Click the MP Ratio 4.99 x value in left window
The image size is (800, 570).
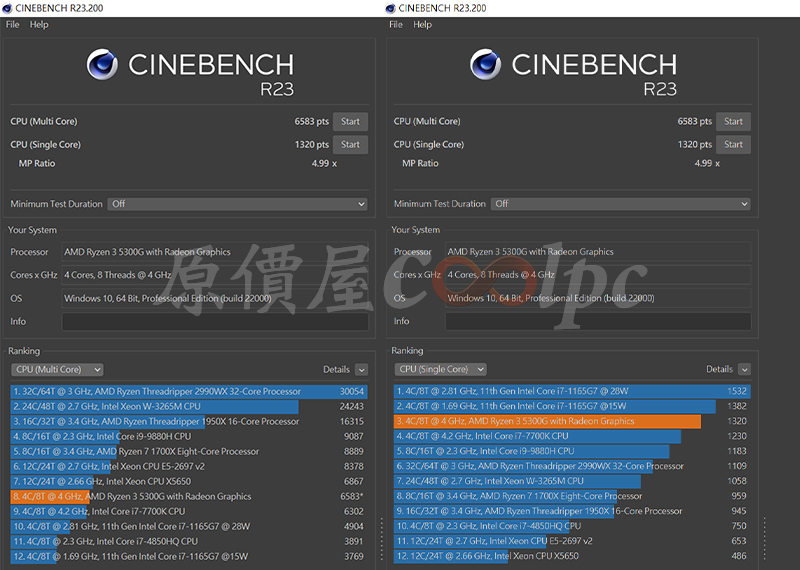click(324, 163)
